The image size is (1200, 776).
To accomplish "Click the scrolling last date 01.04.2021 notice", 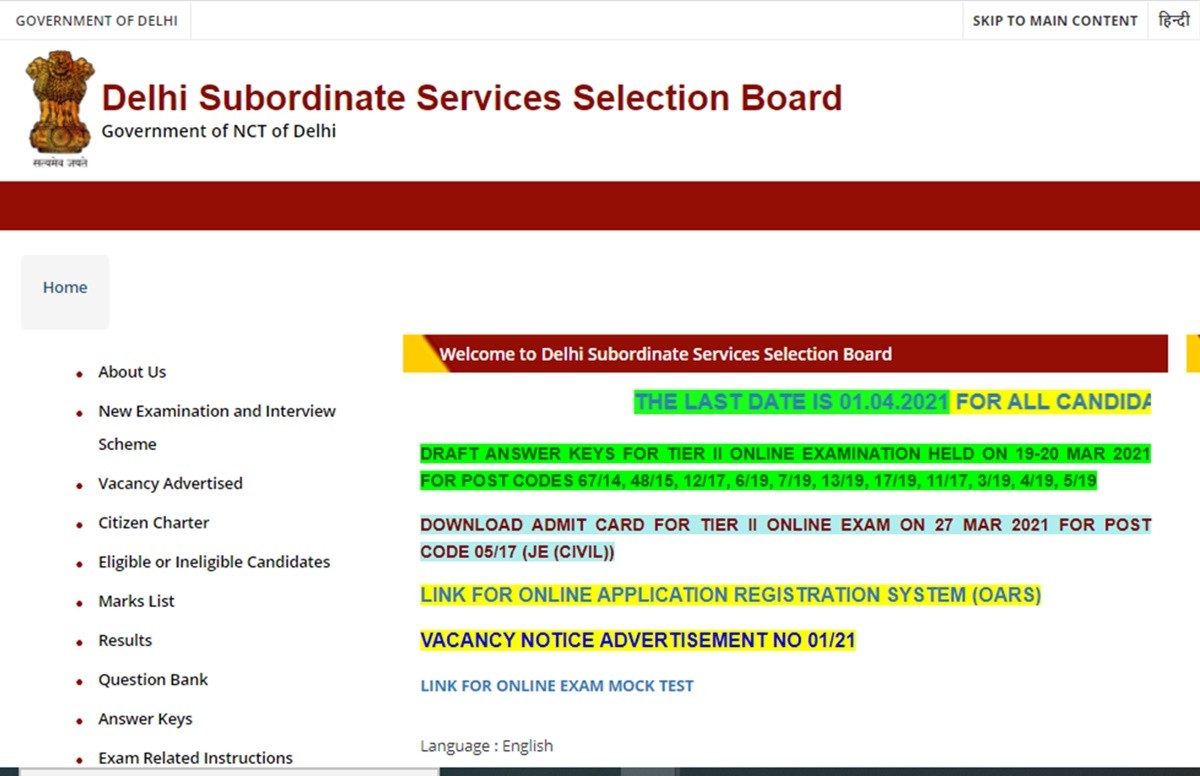I will 791,402.
